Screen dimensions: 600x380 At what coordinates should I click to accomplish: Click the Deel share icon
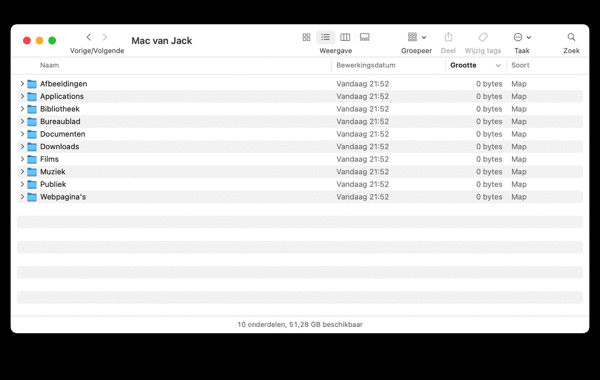tap(448, 37)
